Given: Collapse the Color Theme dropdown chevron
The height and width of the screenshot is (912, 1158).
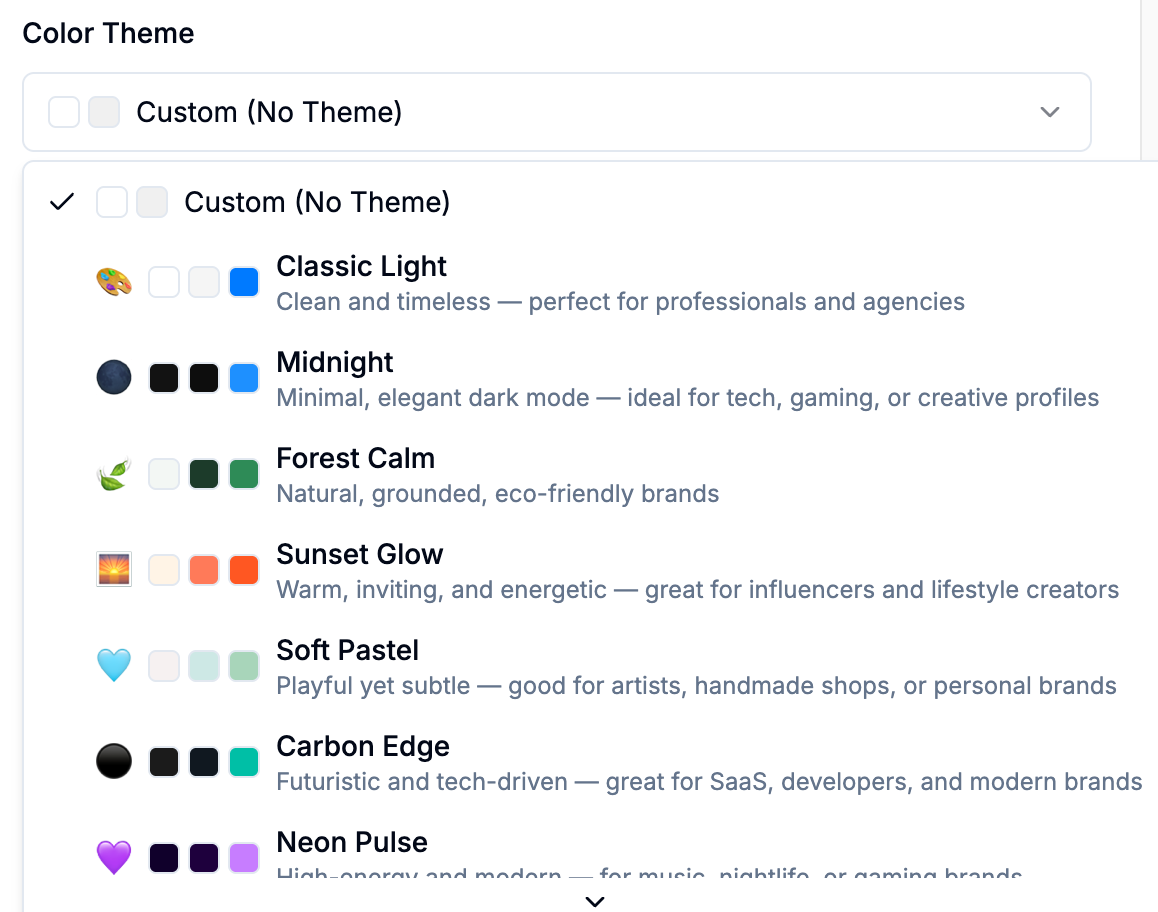Looking at the screenshot, I should click(1049, 112).
